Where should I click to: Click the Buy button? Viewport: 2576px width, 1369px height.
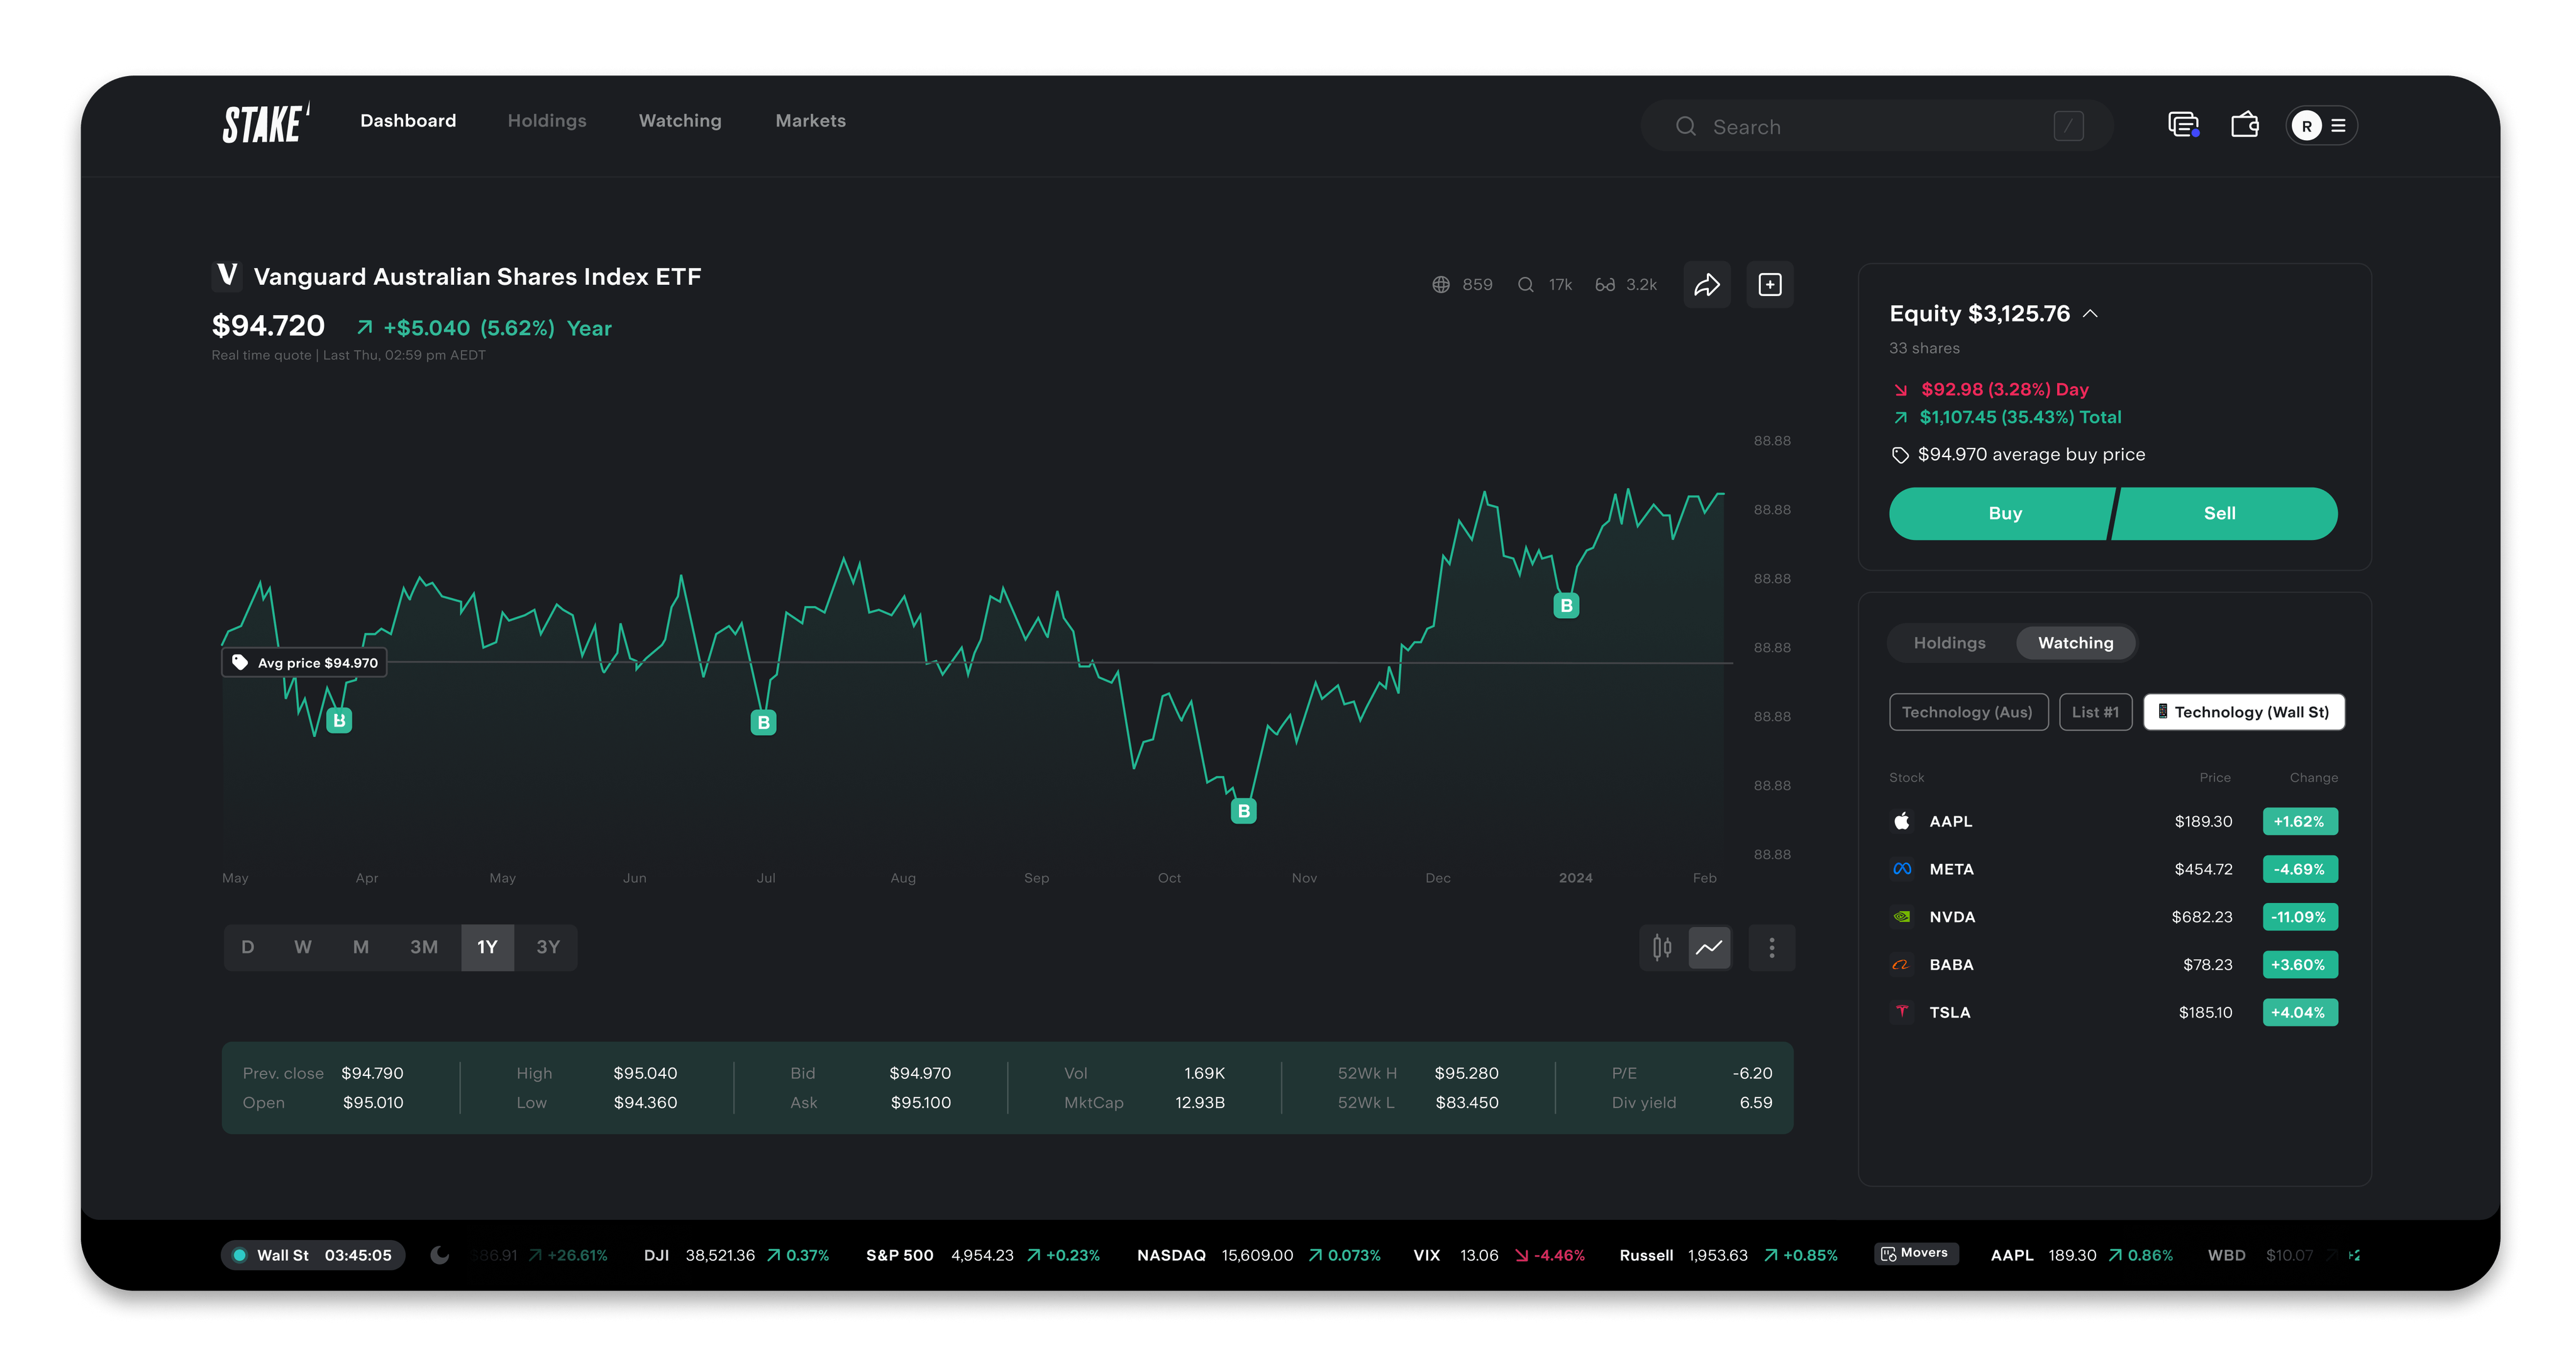2003,514
